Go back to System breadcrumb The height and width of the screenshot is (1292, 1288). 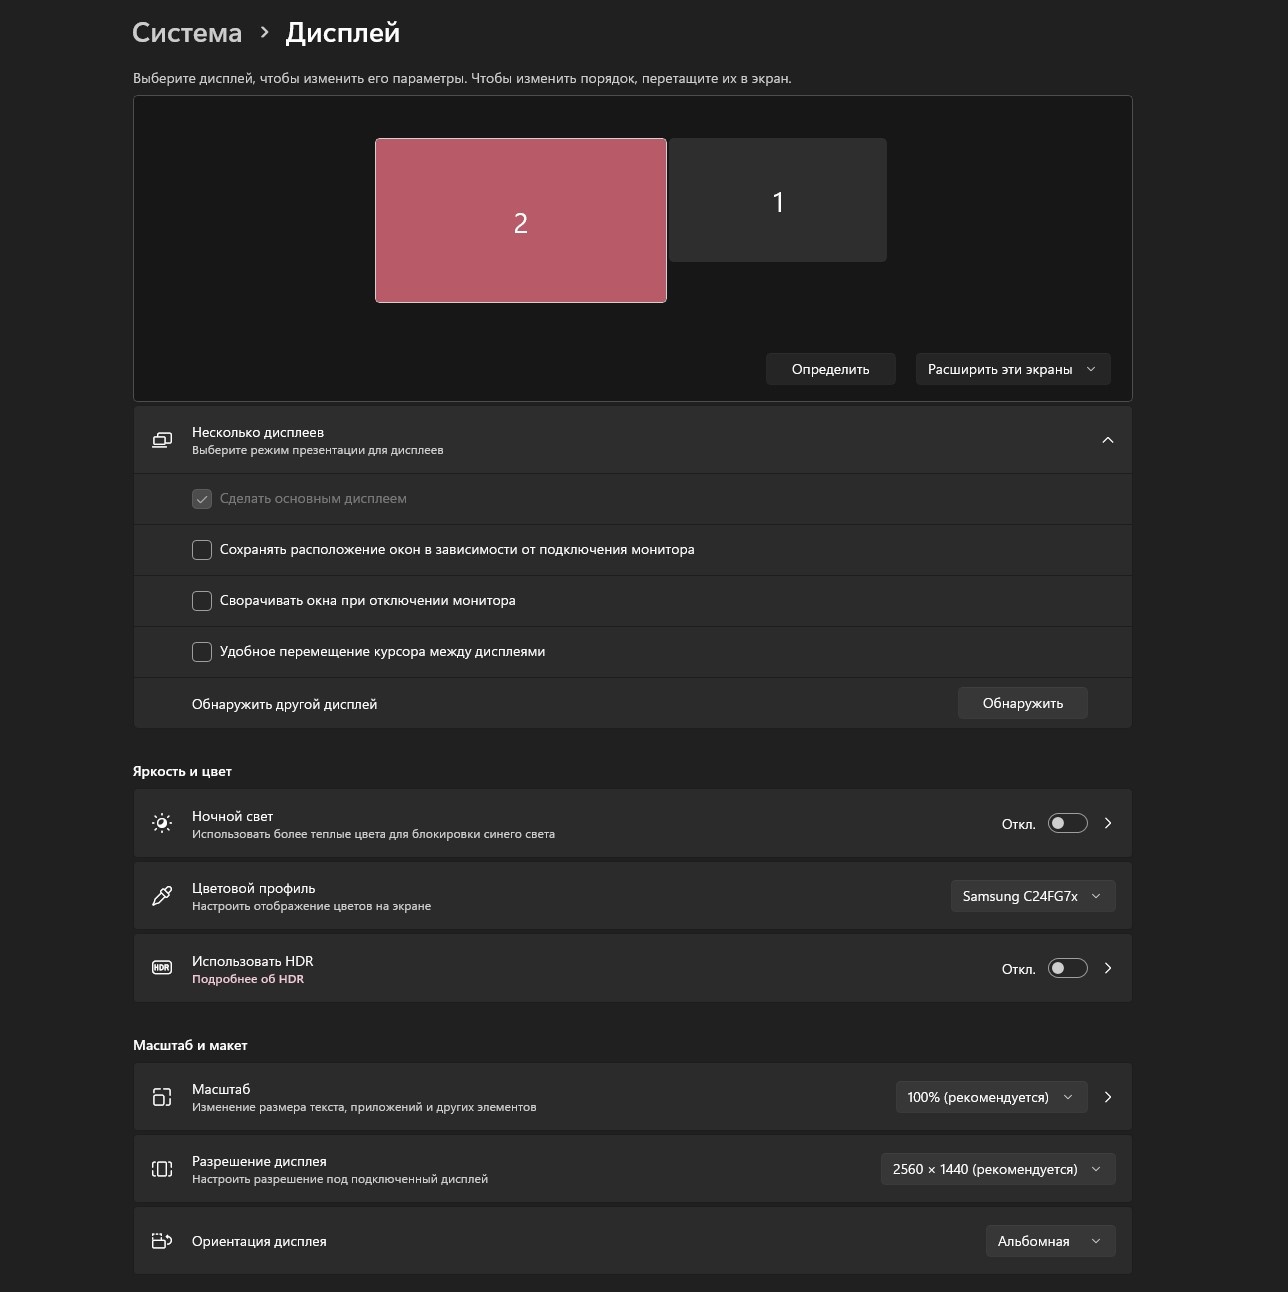[187, 33]
